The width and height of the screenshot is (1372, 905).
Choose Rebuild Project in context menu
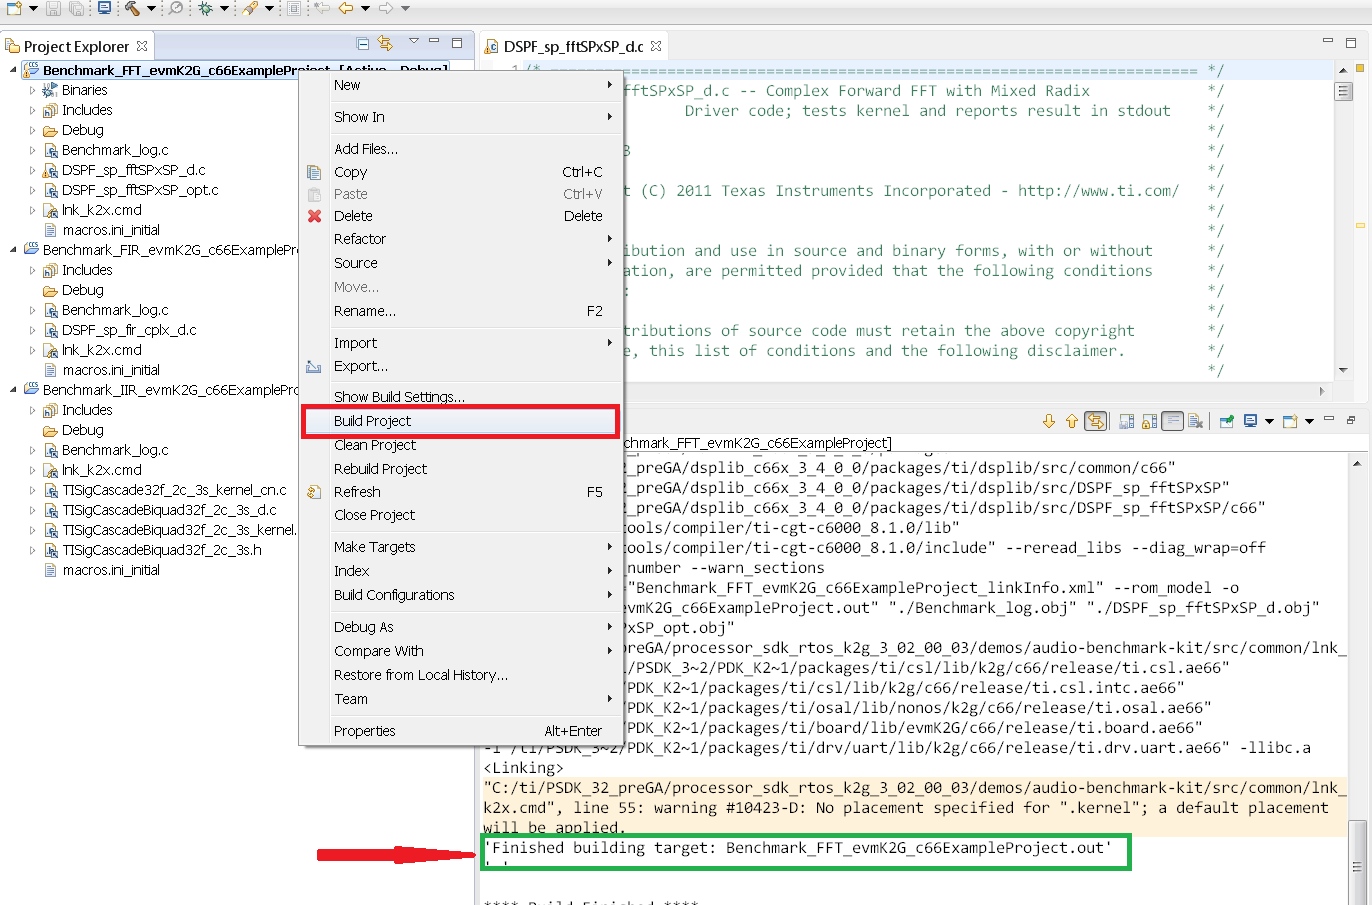[380, 469]
